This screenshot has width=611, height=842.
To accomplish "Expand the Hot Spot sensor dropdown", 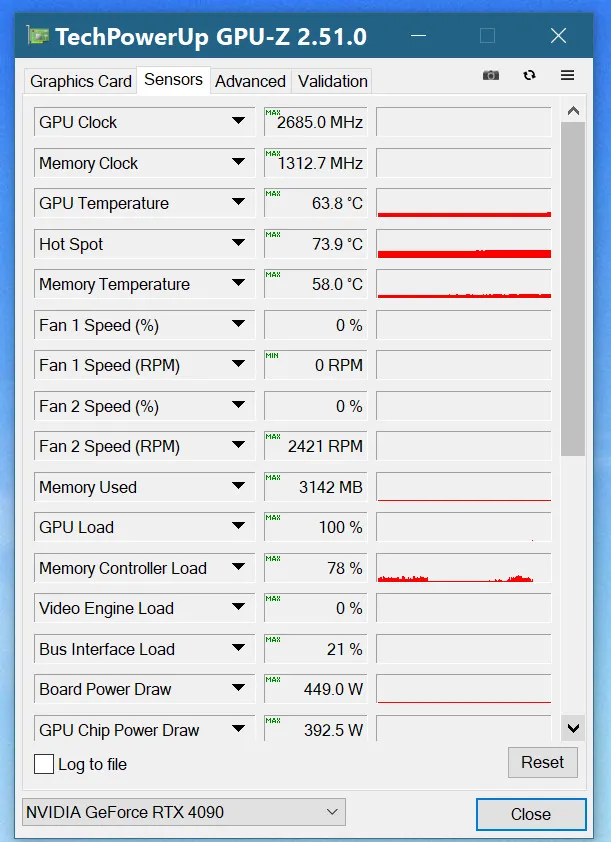I will coord(238,244).
